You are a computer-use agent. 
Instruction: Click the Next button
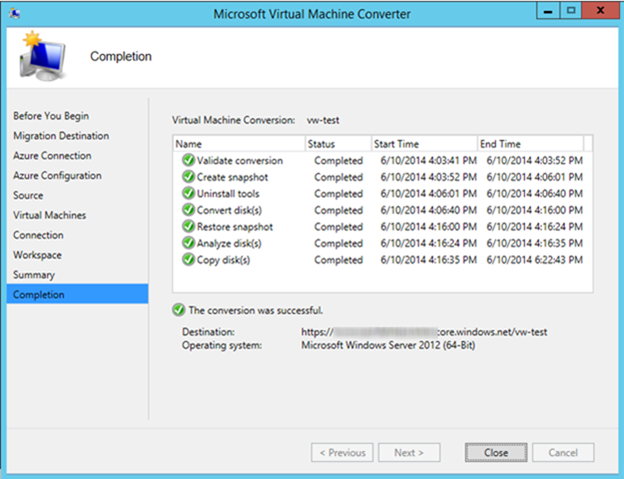[409, 452]
